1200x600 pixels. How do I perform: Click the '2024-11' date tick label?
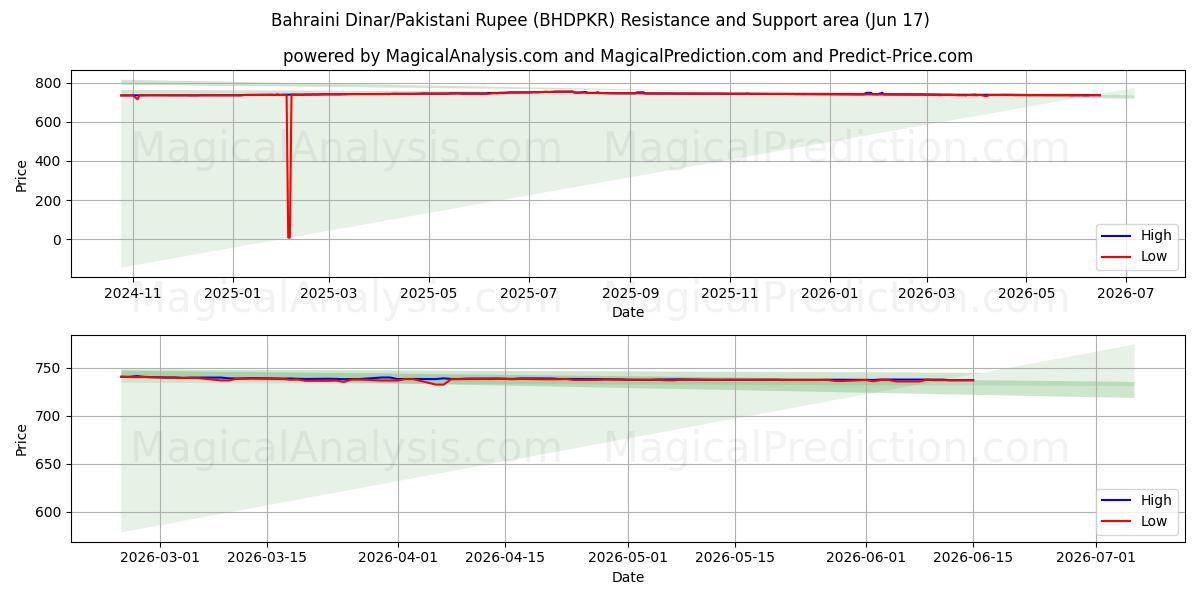(133, 295)
